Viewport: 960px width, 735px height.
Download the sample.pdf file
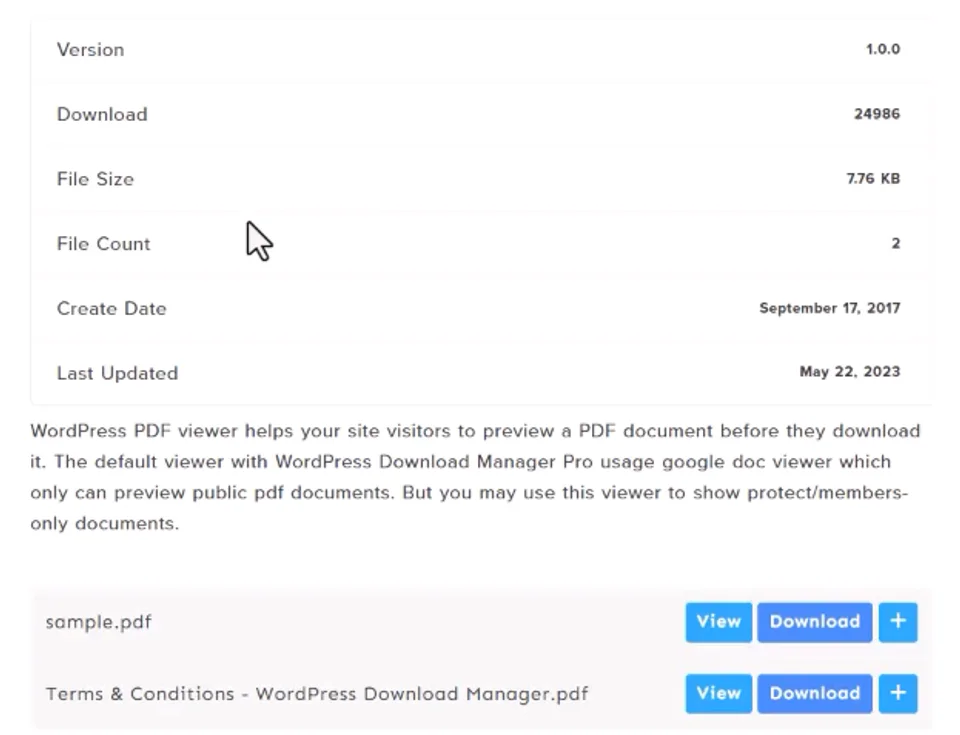(x=814, y=622)
